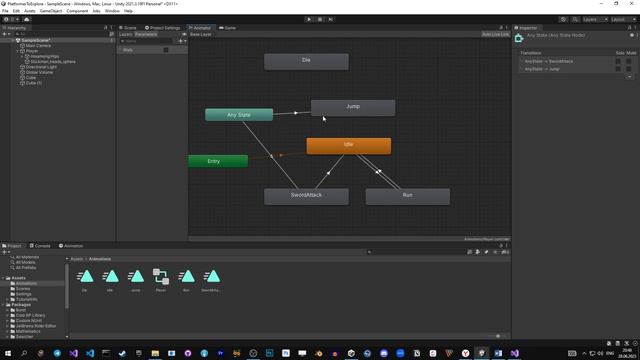This screenshot has width=640, height=360.
Task: Click the parameter search field in the Animator
Action: [146, 41]
